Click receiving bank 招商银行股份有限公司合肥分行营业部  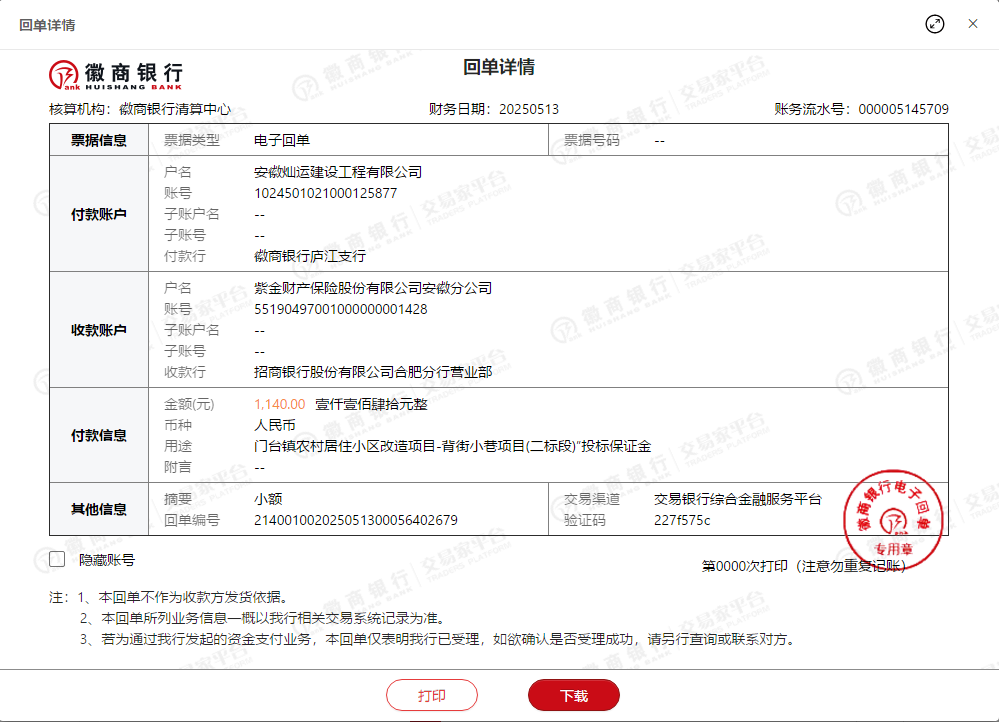(x=373, y=372)
